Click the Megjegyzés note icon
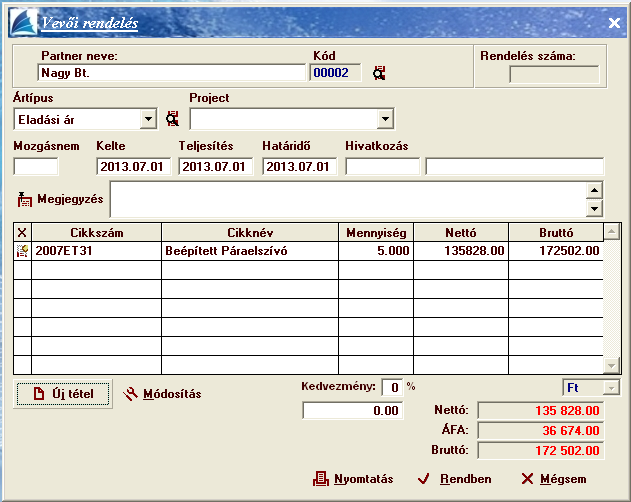Image resolution: width=631 pixels, height=502 pixels. click(x=25, y=199)
